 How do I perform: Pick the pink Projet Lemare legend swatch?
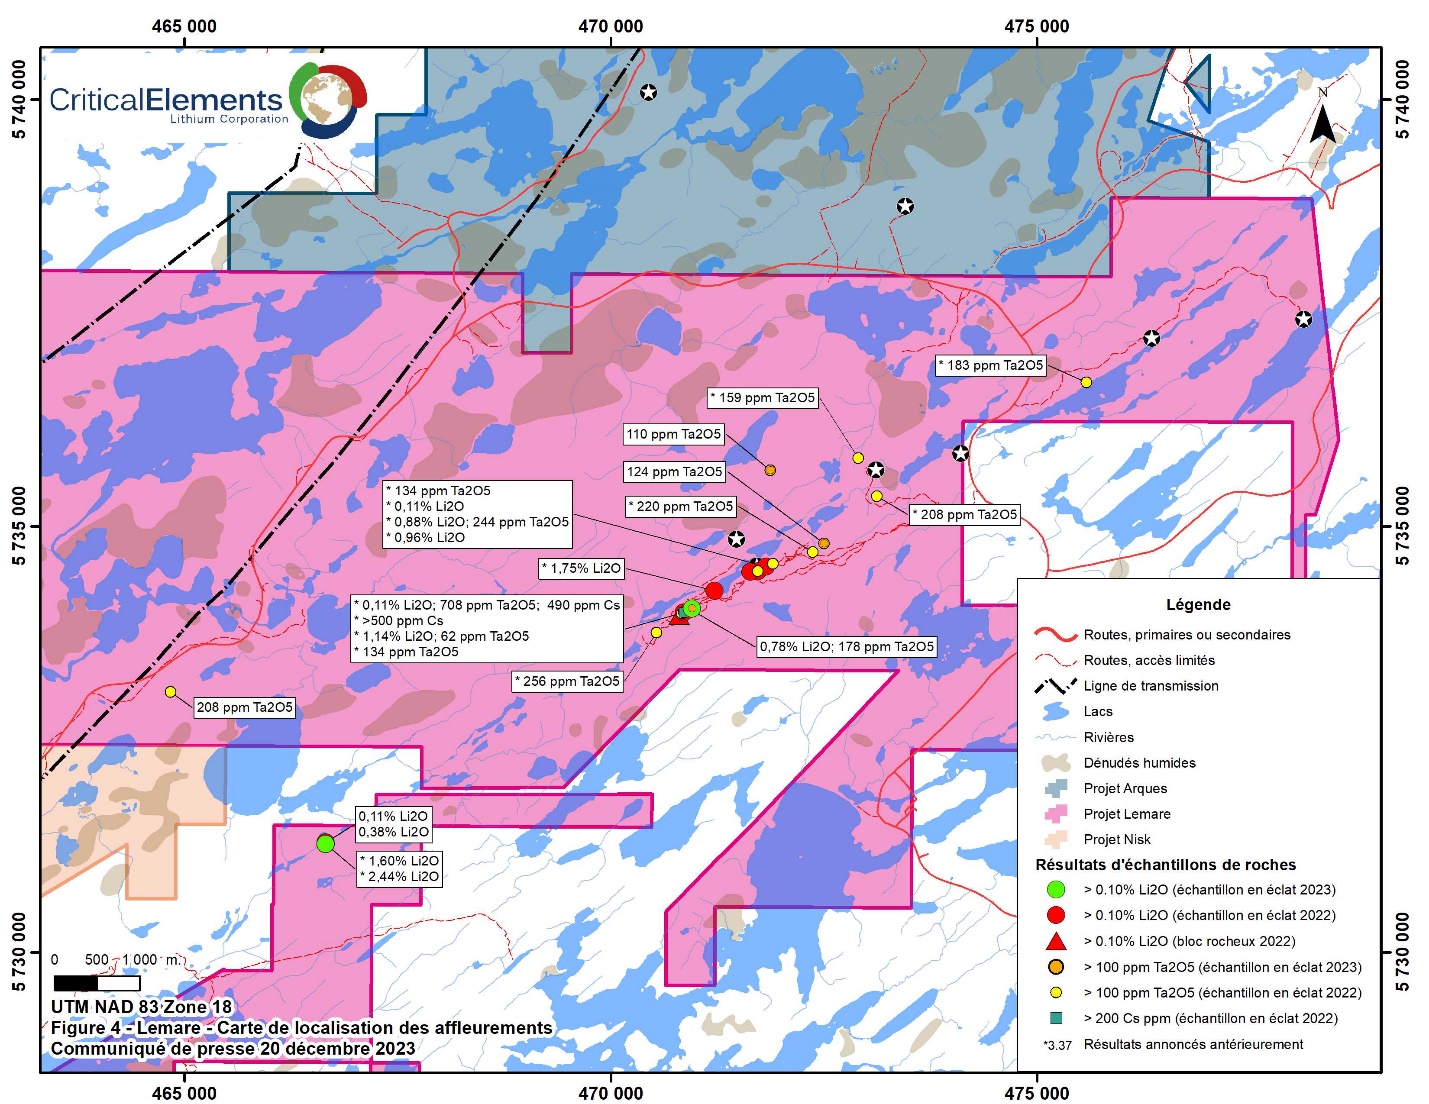tap(1055, 814)
